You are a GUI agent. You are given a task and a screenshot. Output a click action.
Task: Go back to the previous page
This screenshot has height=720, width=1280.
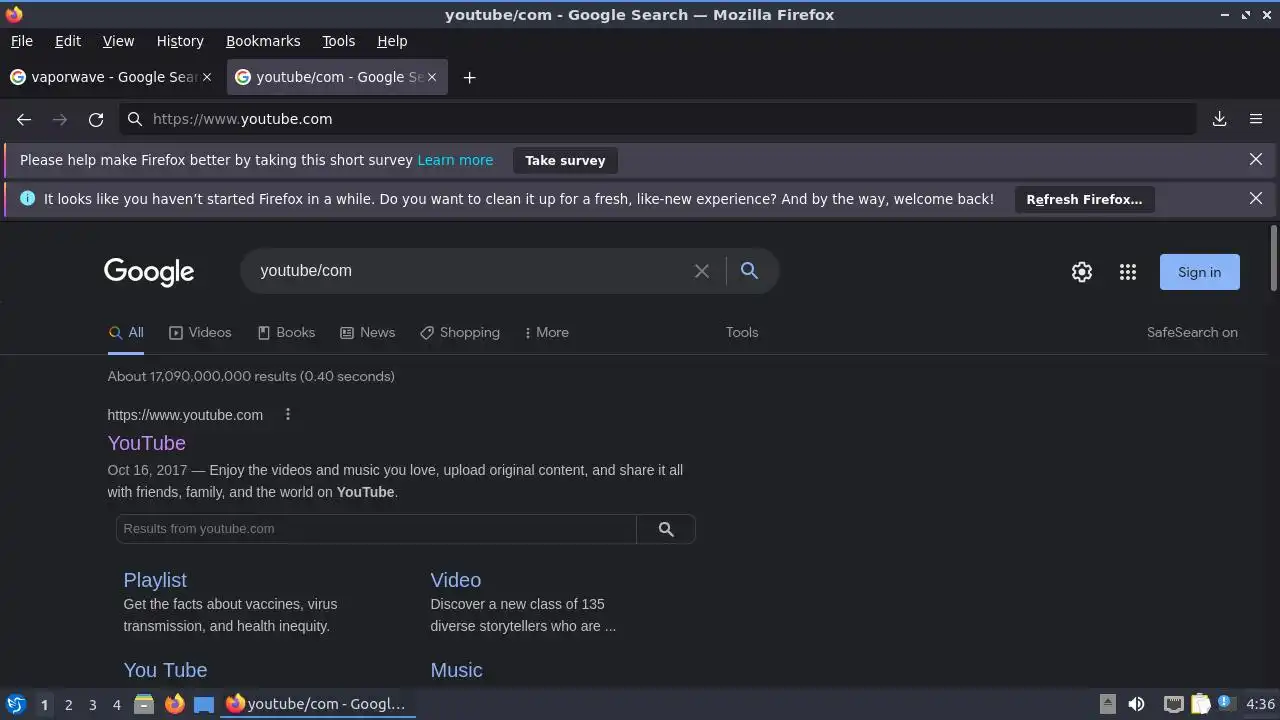tap(24, 119)
